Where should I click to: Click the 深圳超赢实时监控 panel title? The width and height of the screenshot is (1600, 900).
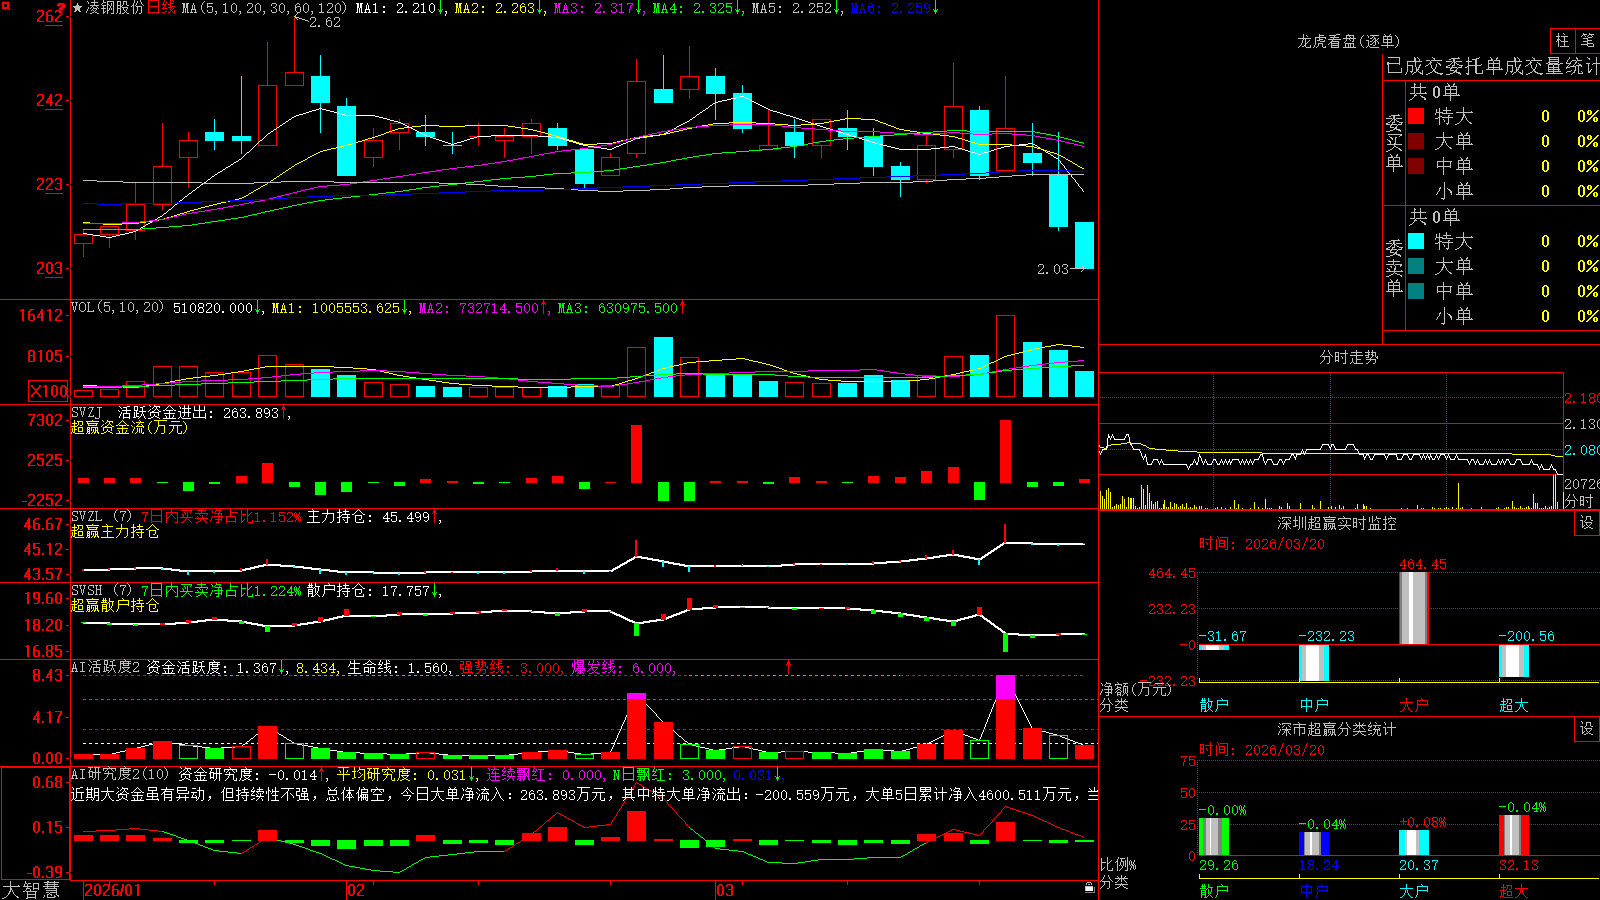click(1336, 523)
